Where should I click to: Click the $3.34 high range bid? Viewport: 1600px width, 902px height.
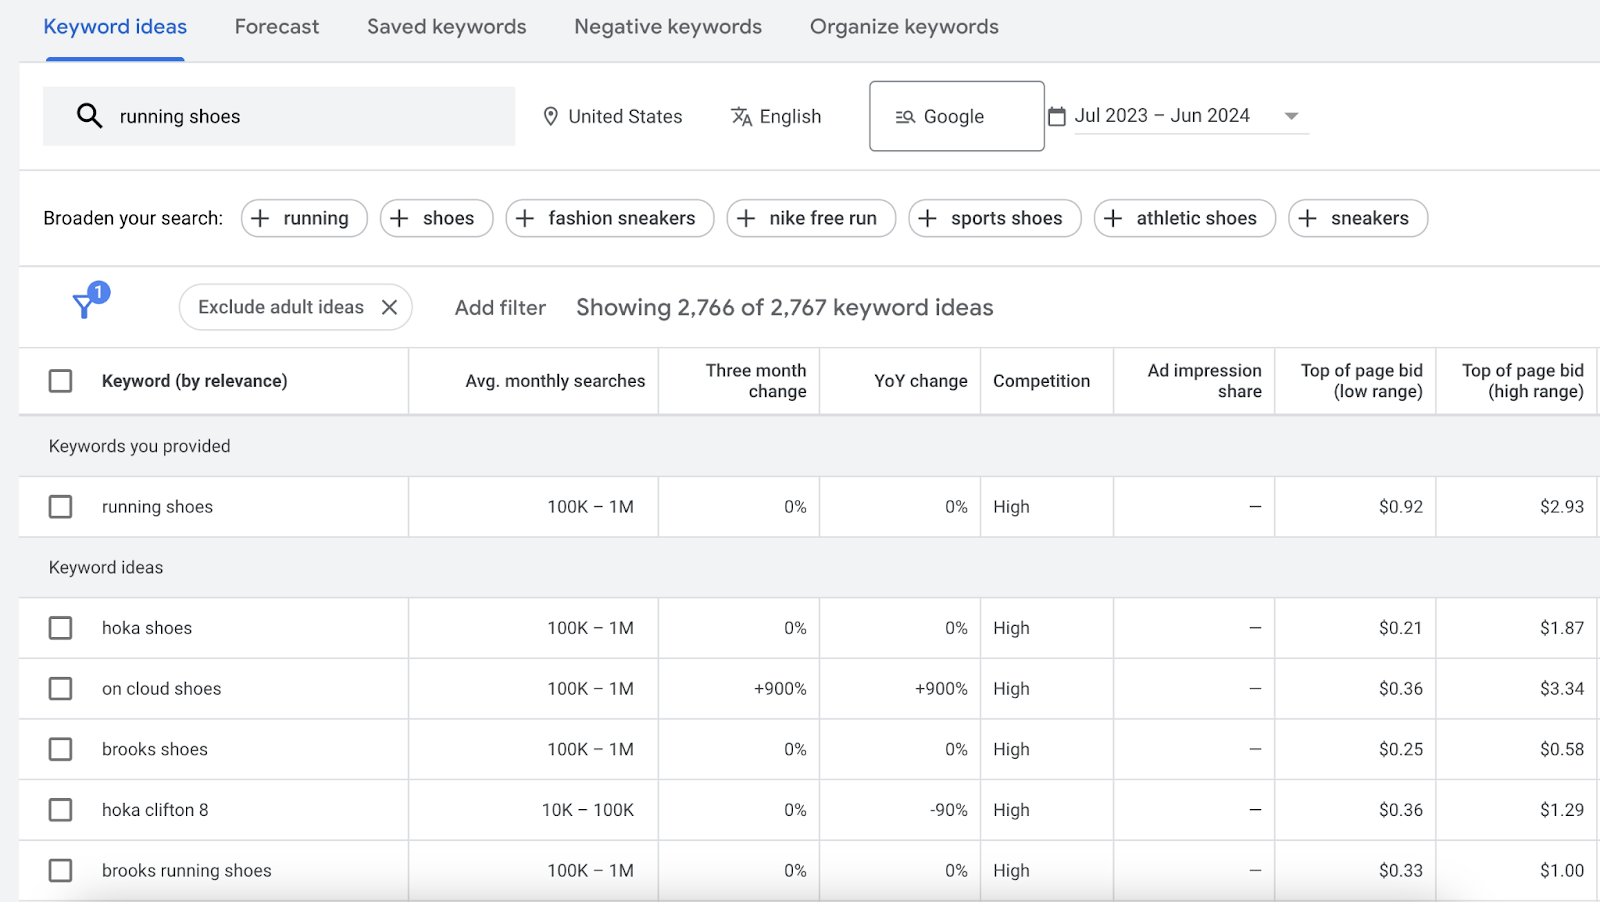(x=1562, y=689)
